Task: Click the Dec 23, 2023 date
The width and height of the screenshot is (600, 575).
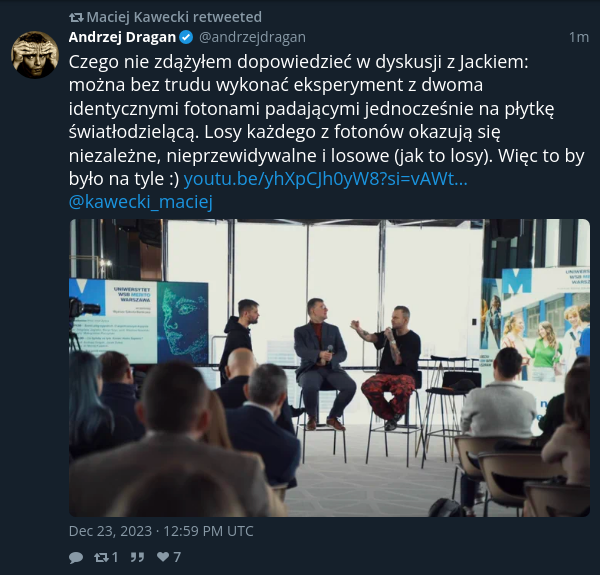Action: 110,531
